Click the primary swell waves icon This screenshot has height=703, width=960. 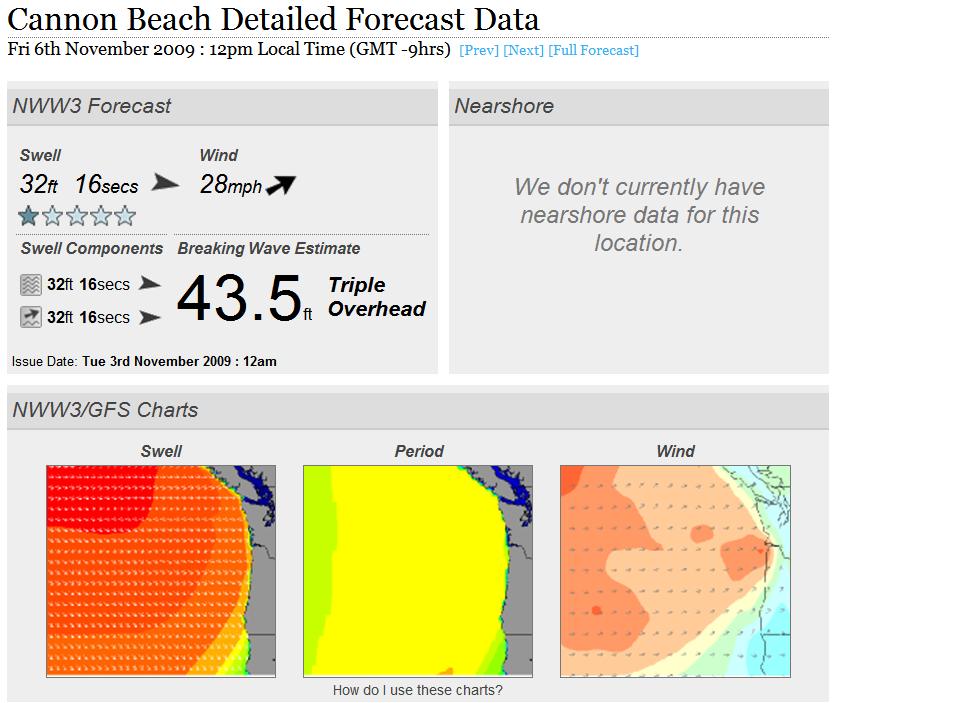point(30,285)
